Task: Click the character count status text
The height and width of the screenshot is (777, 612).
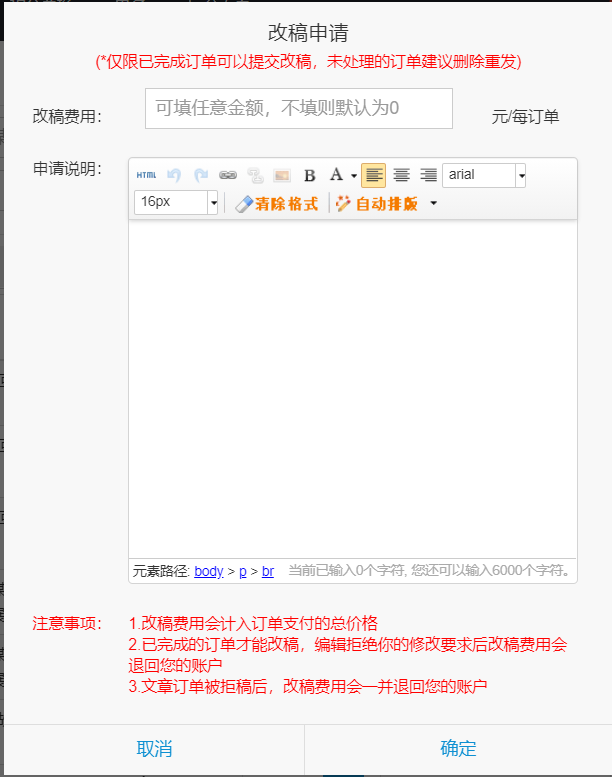Action: pos(430,570)
